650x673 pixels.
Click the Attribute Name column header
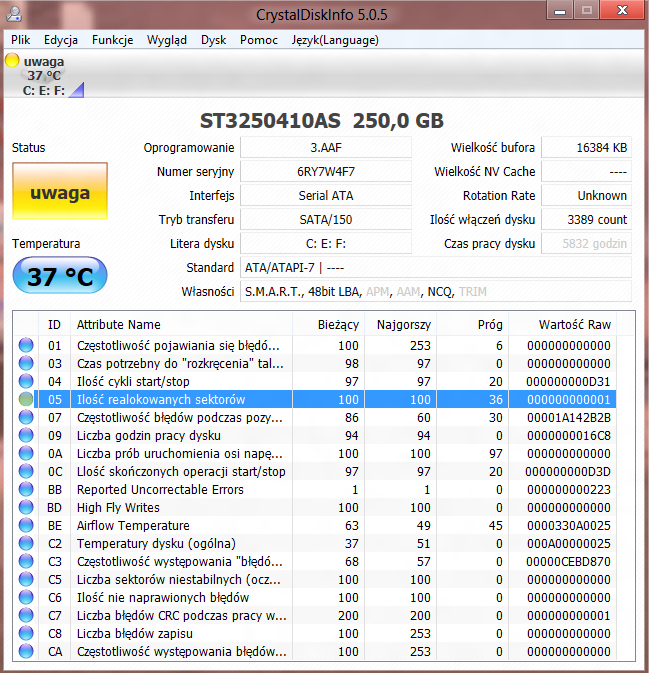[182, 324]
